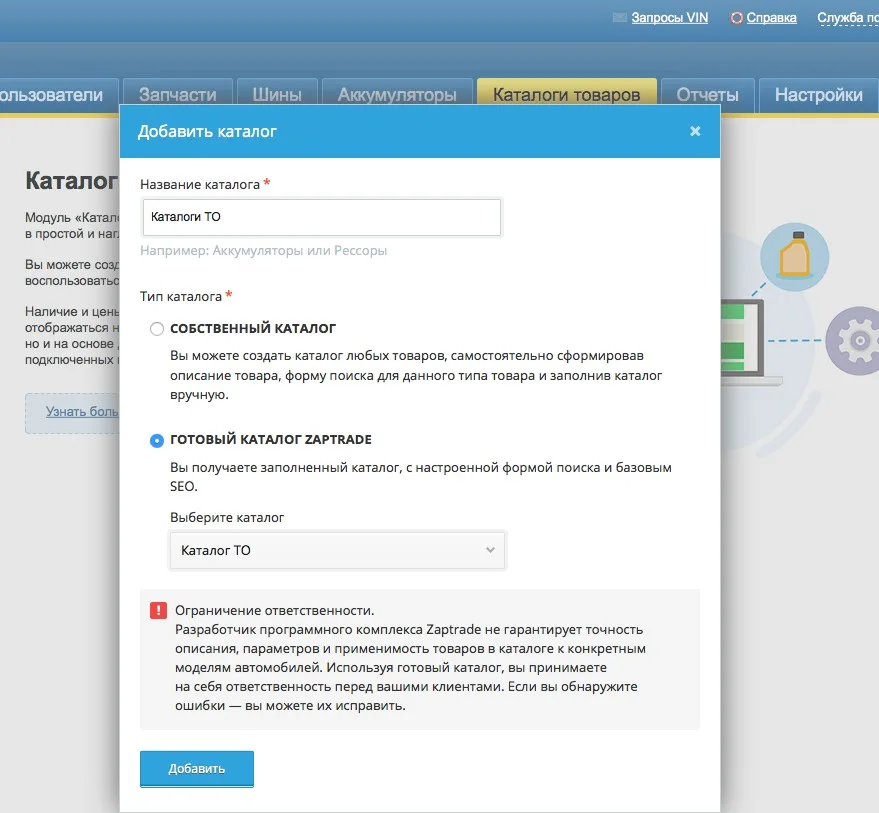Click the oil canister illustration icon

click(x=794, y=255)
